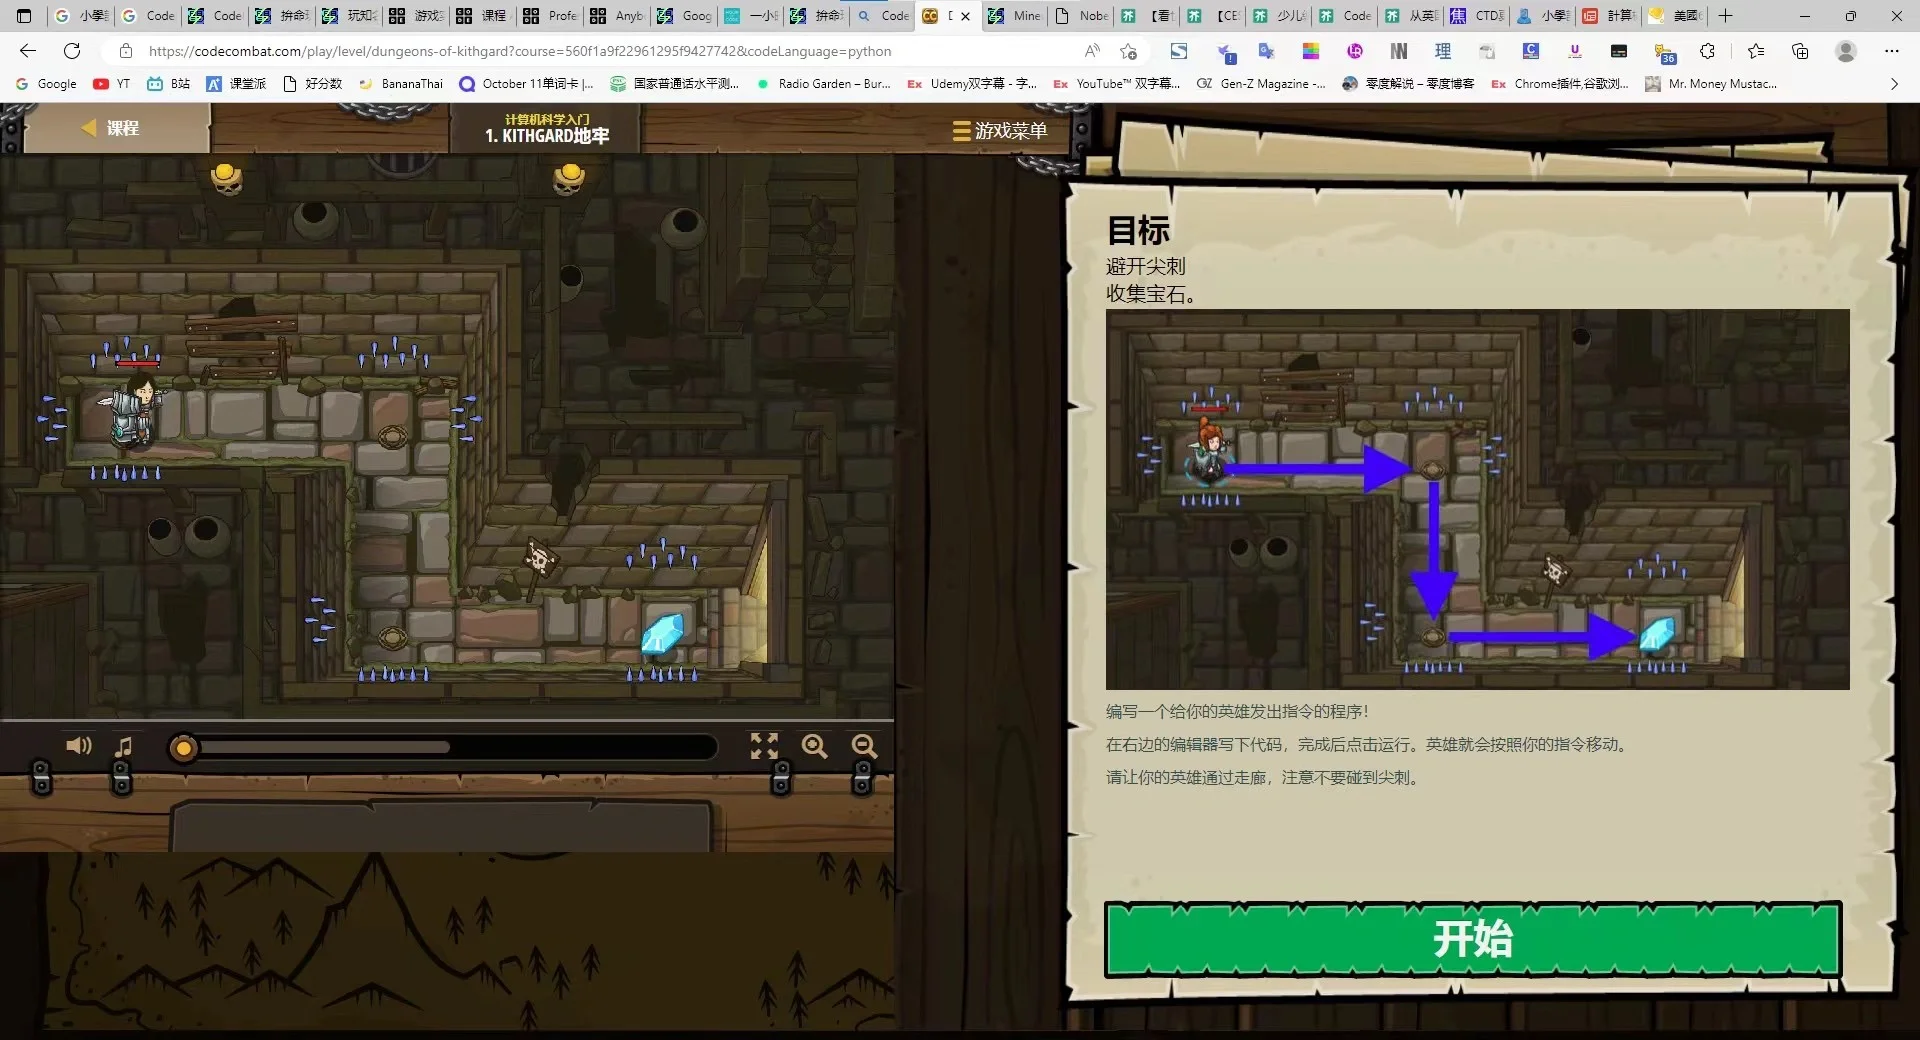Switch to the Anyb tab
1920x1040 pixels.
coord(617,16)
